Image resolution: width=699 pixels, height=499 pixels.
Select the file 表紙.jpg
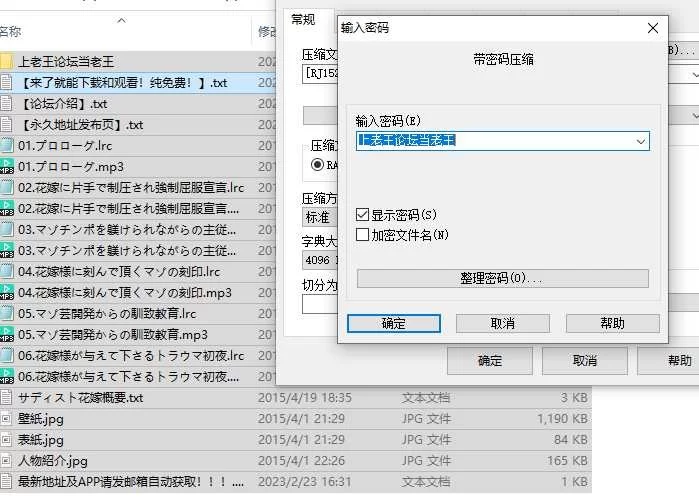[x=41, y=440]
